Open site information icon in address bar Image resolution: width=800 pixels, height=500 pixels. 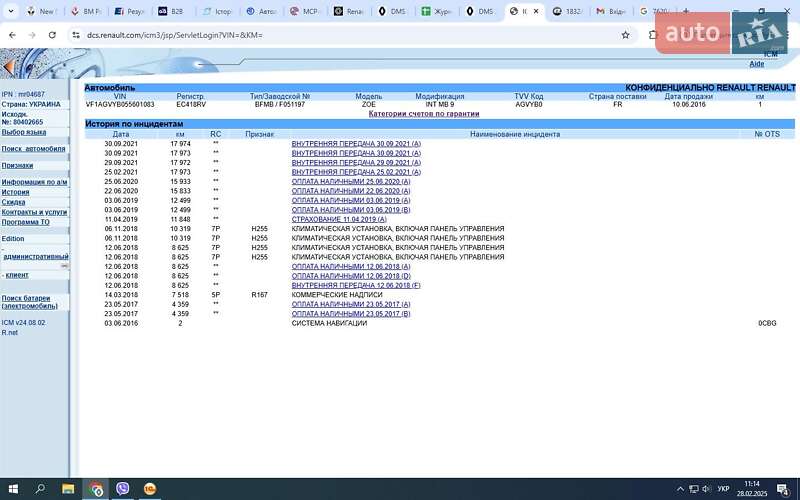(76, 35)
